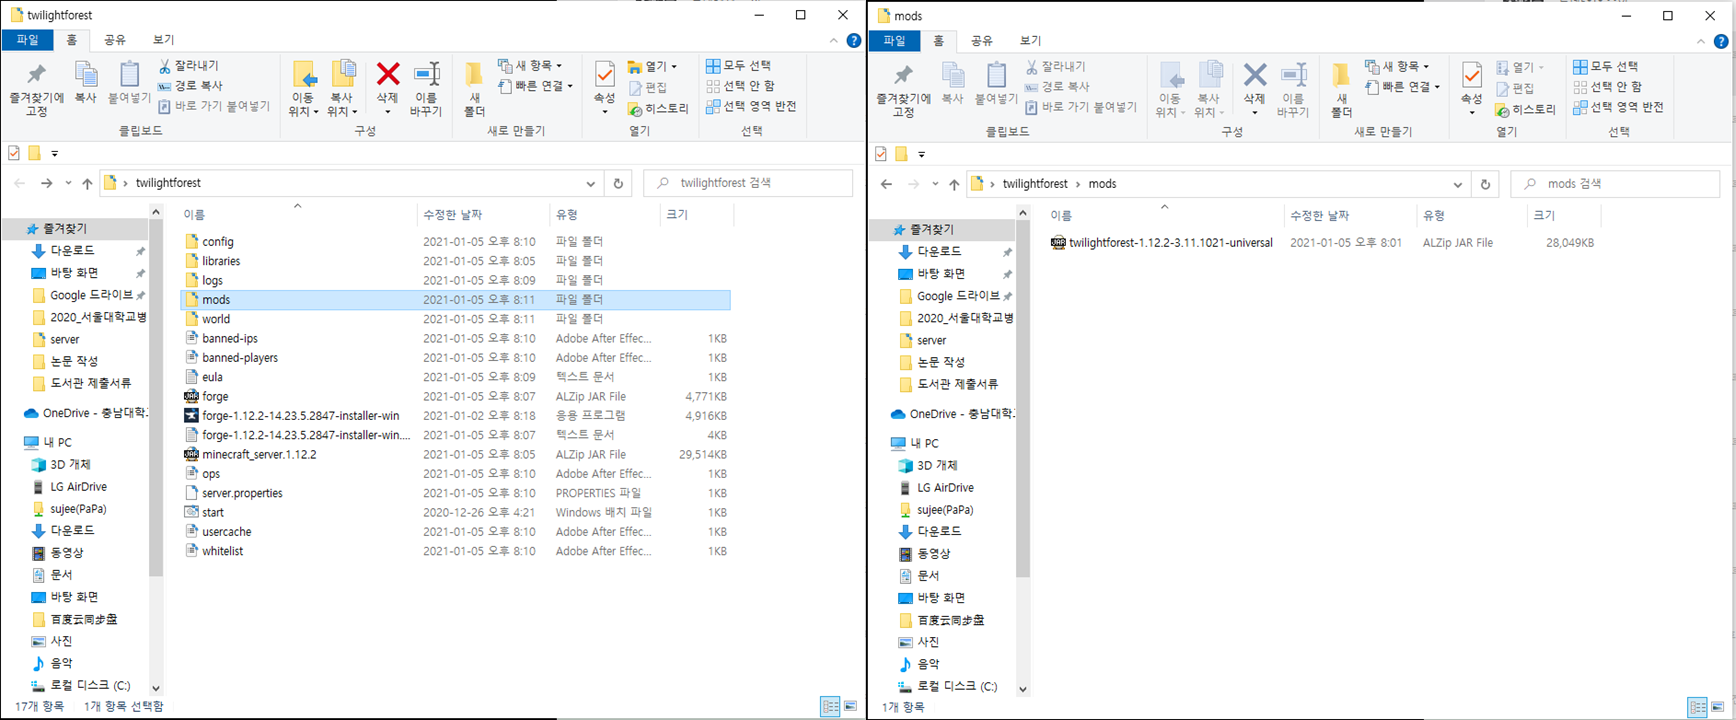Screen dimensions: 1736x720
Task: Click Copy path (경로 복사) in twilightforest window
Action: pos(191,86)
